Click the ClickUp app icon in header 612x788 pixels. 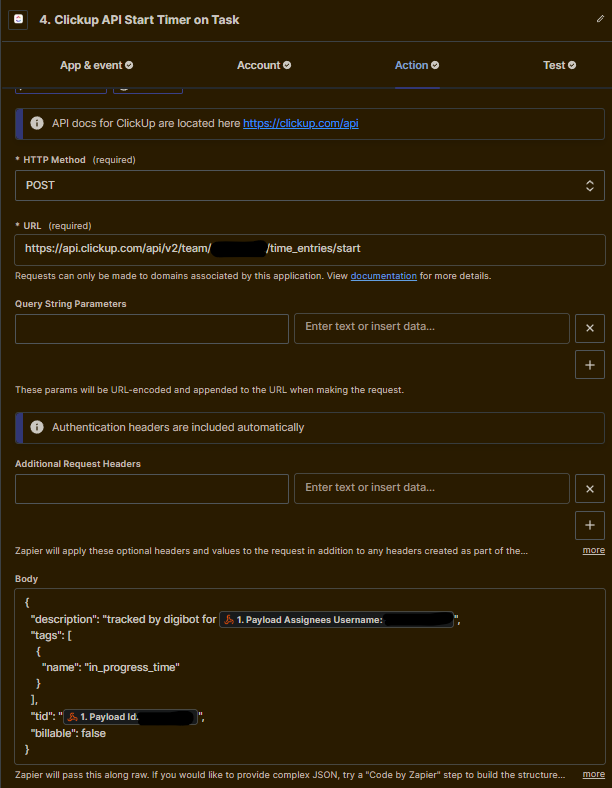coord(18,20)
